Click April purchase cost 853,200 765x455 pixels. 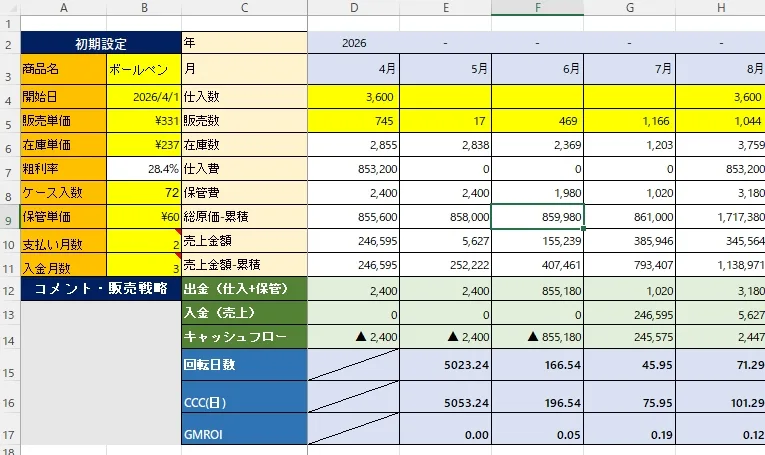pos(354,169)
